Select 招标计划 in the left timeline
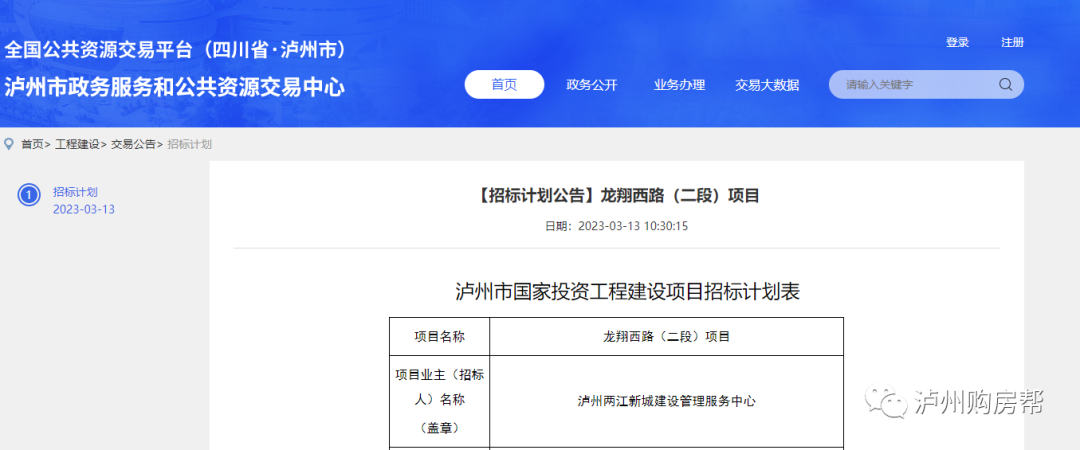1080x450 pixels. (75, 192)
